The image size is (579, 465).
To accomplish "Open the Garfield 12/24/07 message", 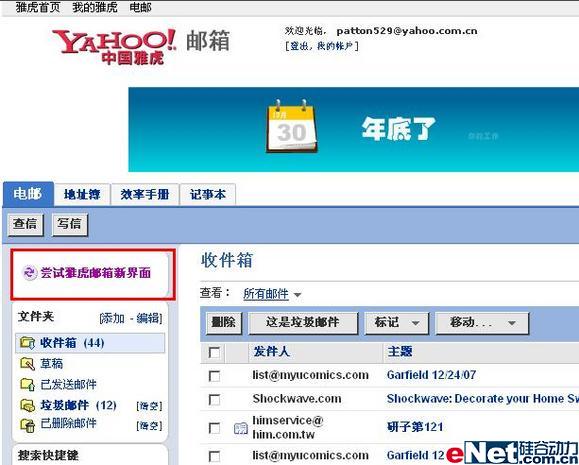I will click(431, 375).
